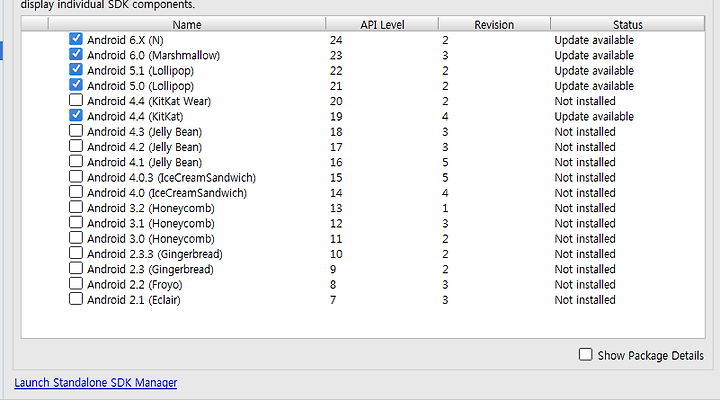The height and width of the screenshot is (400, 720).
Task: Check the Android 4.1 (Jelly Bean) checkbox
Action: [x=76, y=161]
